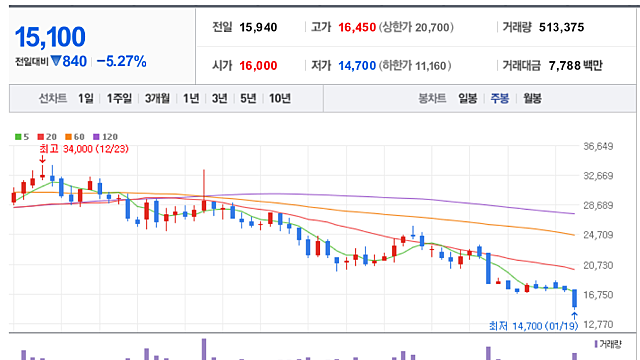This screenshot has width=640, height=360.
Task: Click the 선차트 label
Action: click(53, 98)
